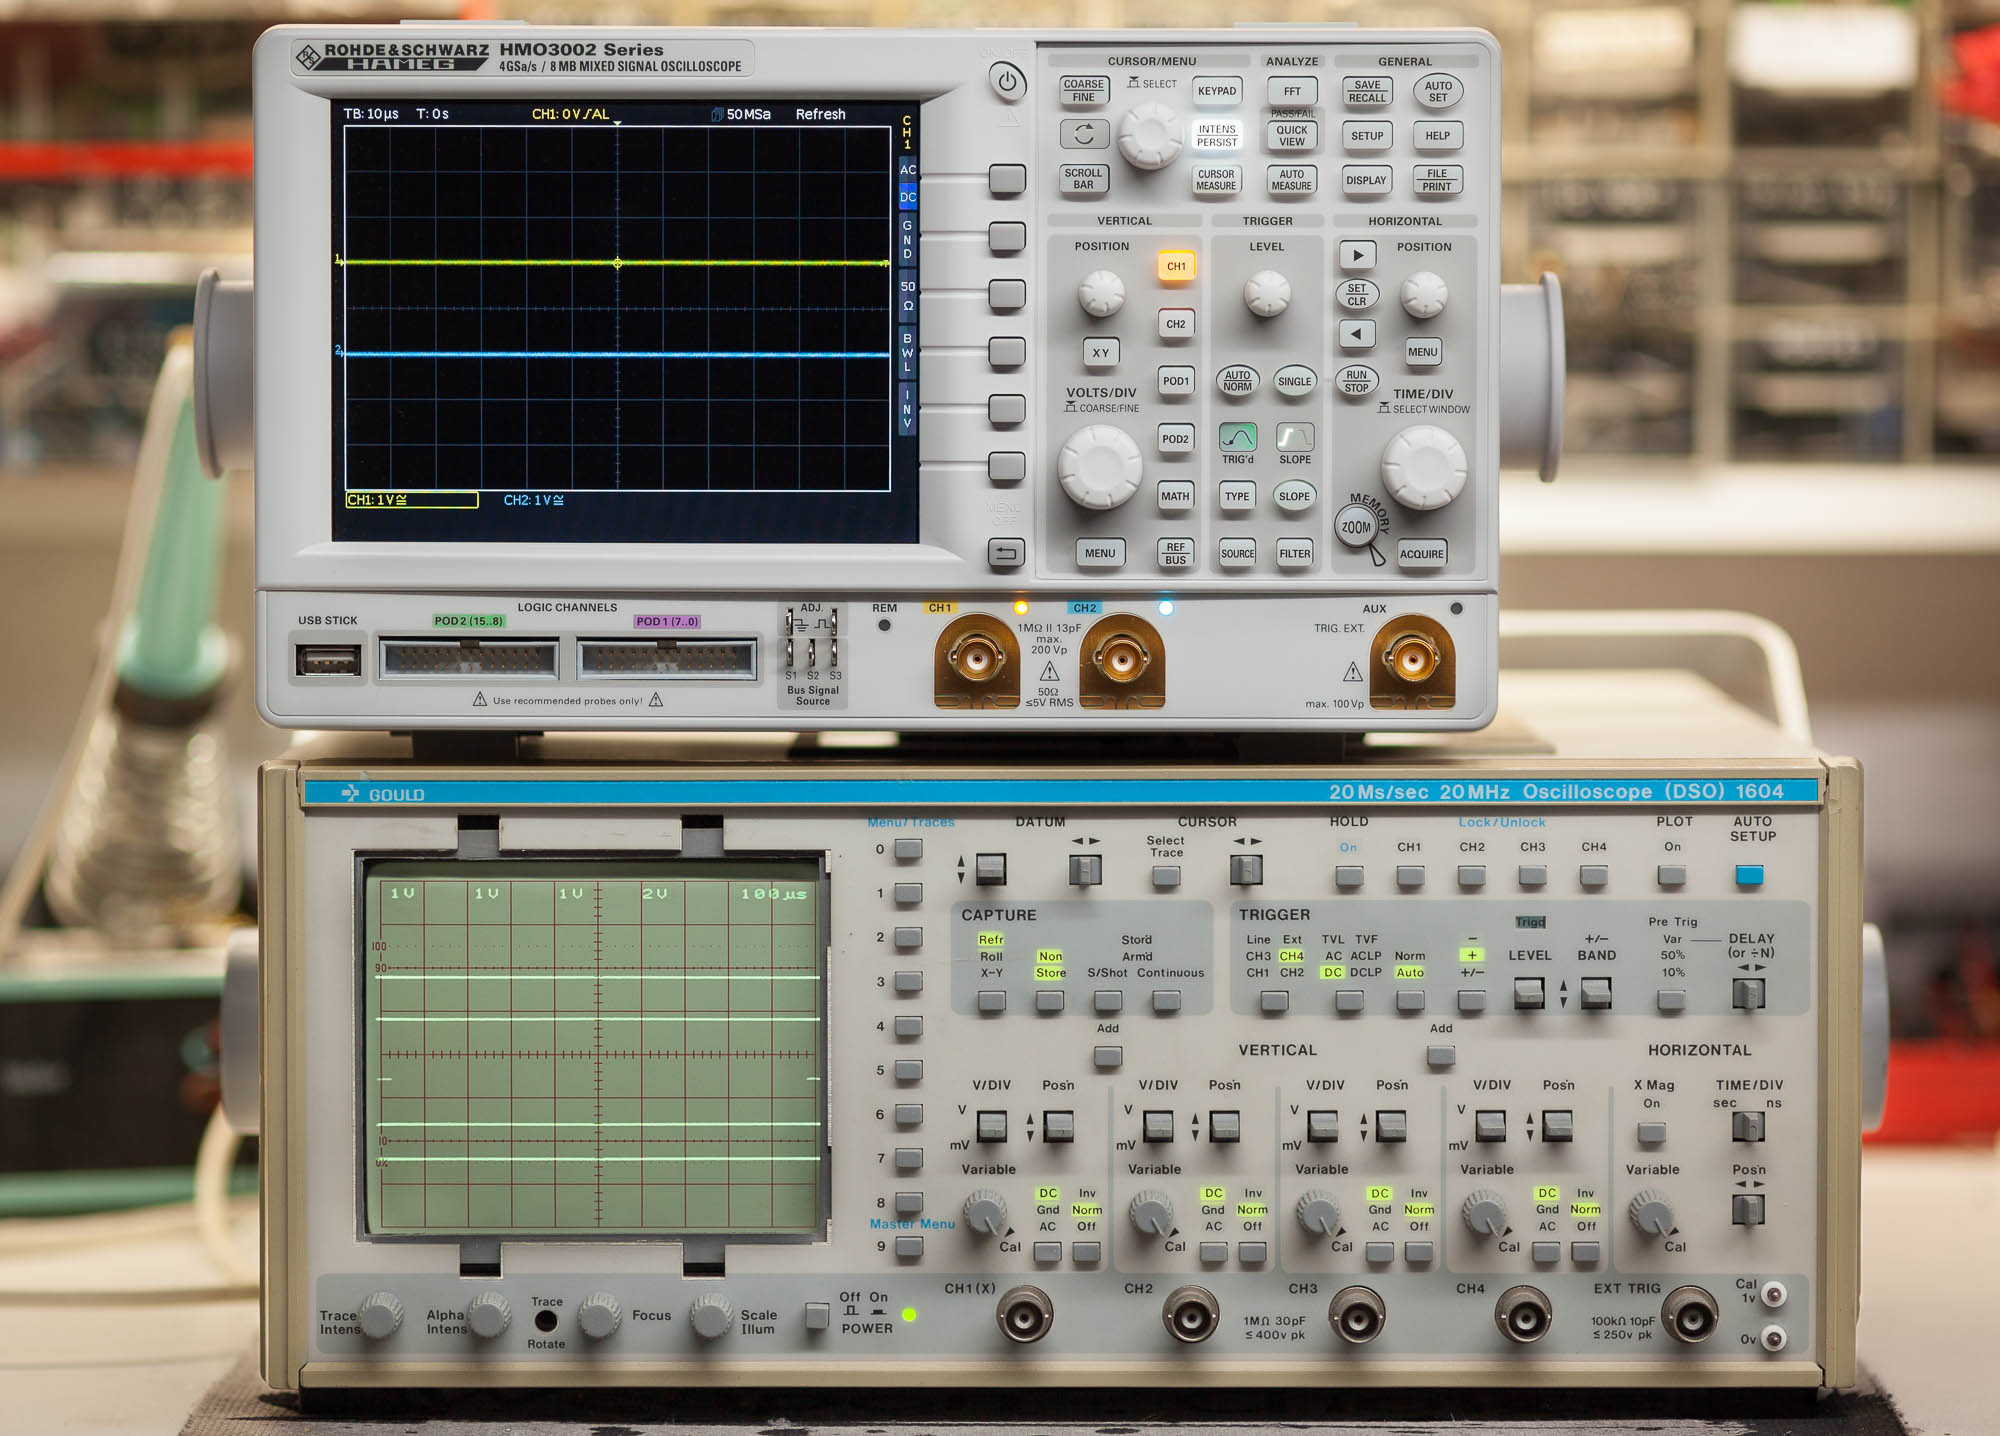The image size is (2000, 1436).
Task: Click the CH2 BNC input connector on HMO3002
Action: pos(1122,660)
